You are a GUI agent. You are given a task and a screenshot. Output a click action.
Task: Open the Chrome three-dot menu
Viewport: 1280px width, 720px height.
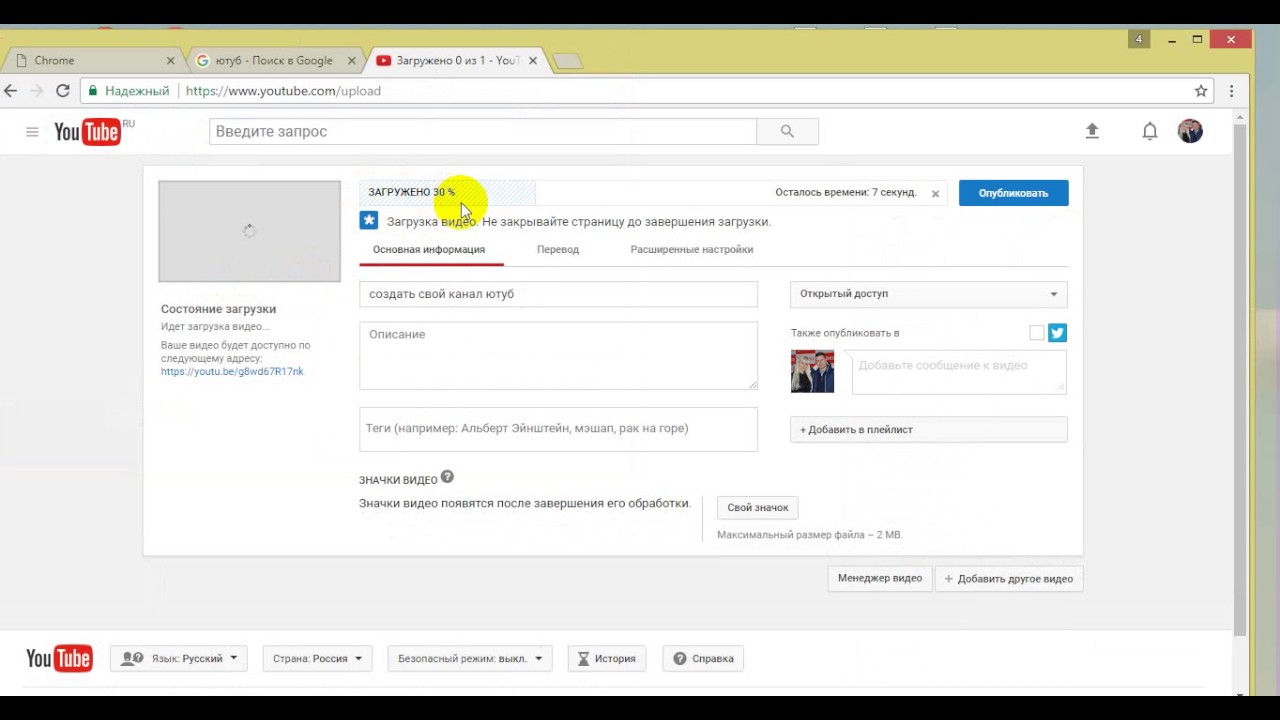tap(1231, 91)
